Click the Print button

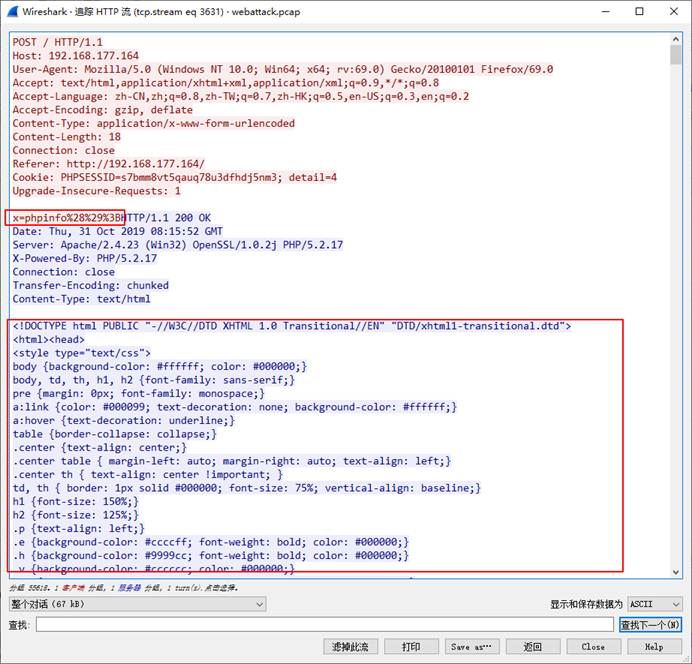point(411,647)
